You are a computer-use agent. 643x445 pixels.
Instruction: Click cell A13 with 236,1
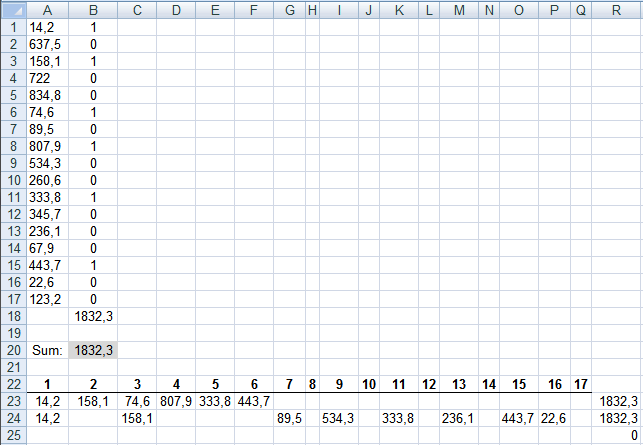tap(48, 232)
